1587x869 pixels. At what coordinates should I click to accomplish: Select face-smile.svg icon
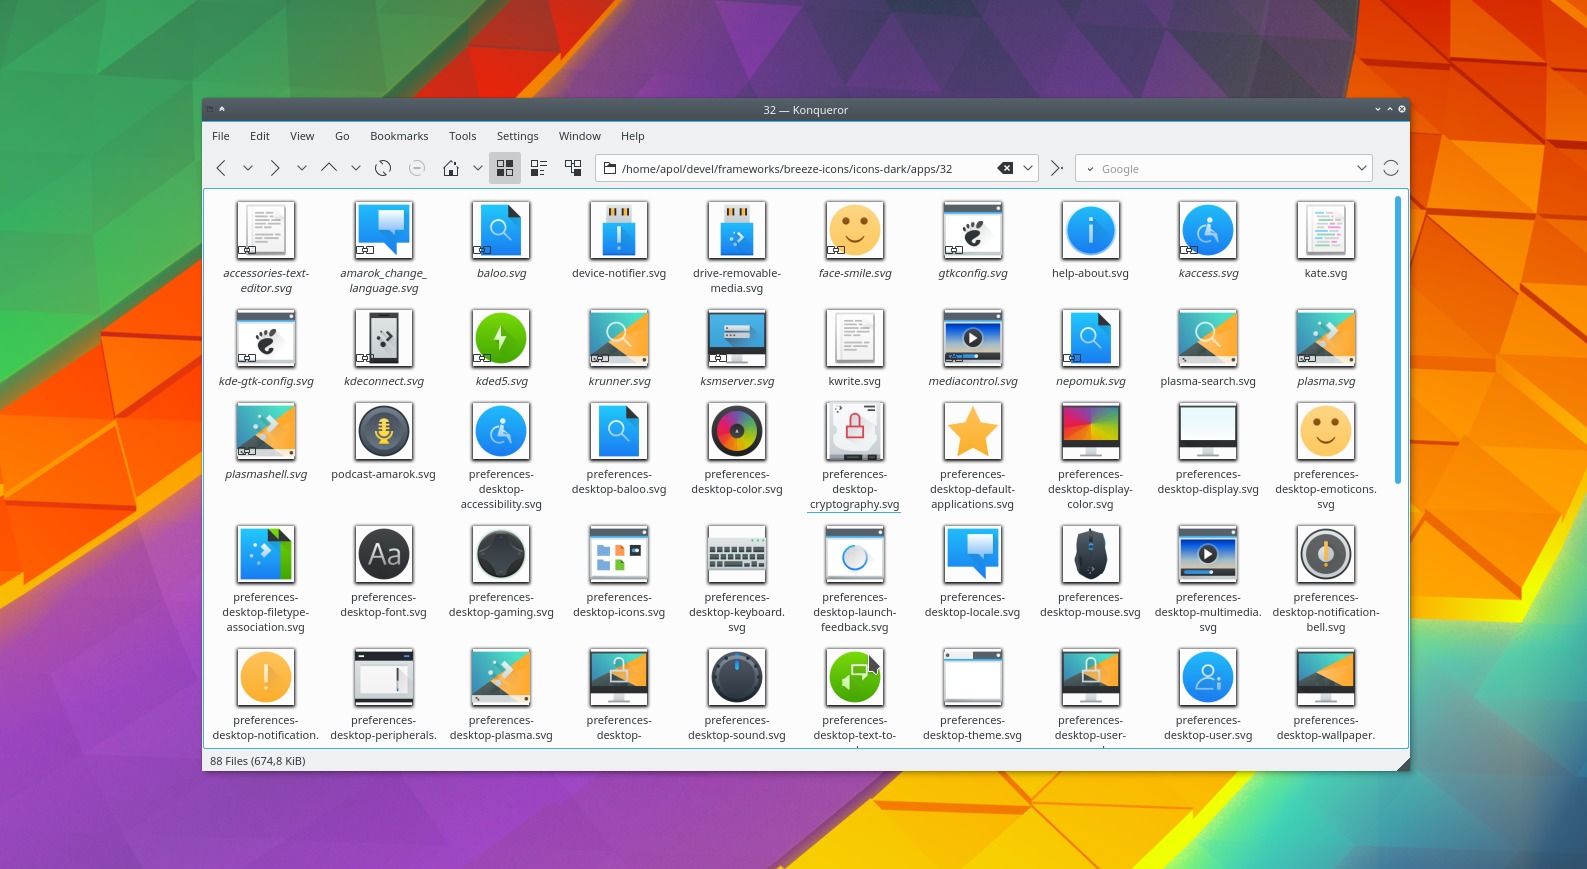(x=855, y=229)
